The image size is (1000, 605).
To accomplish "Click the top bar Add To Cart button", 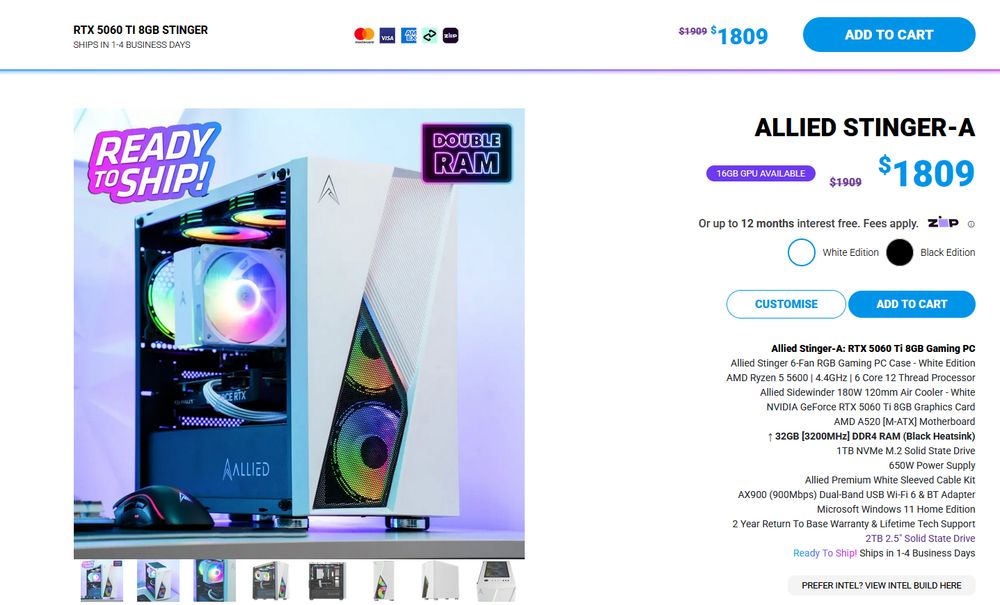I will (889, 35).
